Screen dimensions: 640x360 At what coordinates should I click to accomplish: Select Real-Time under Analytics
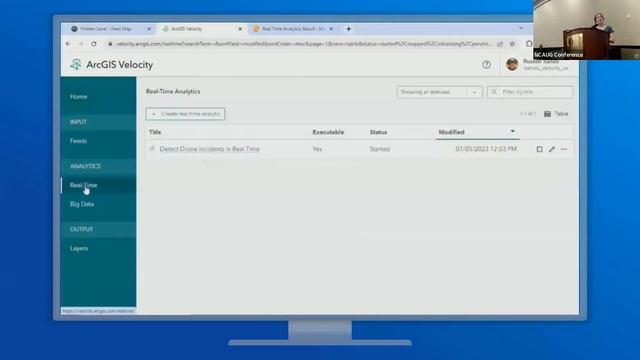tap(83, 185)
